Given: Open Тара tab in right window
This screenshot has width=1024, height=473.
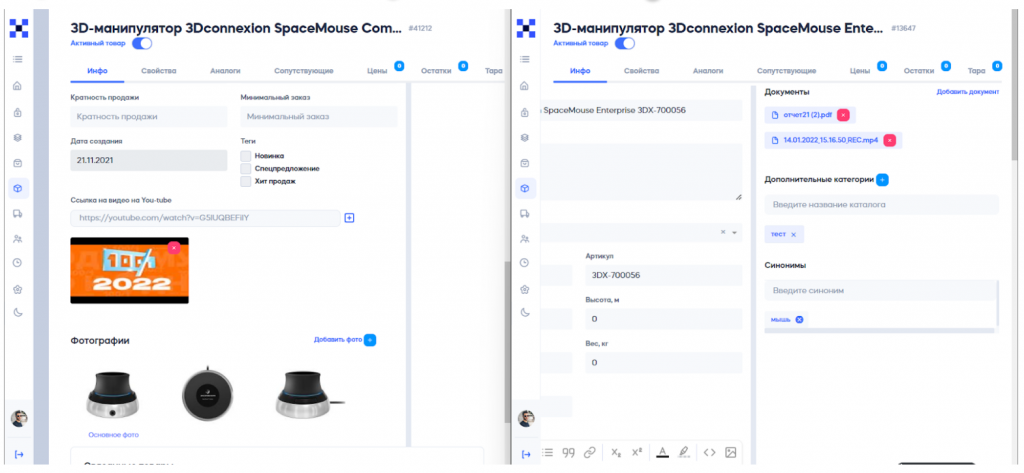Looking at the screenshot, I should click(x=976, y=71).
